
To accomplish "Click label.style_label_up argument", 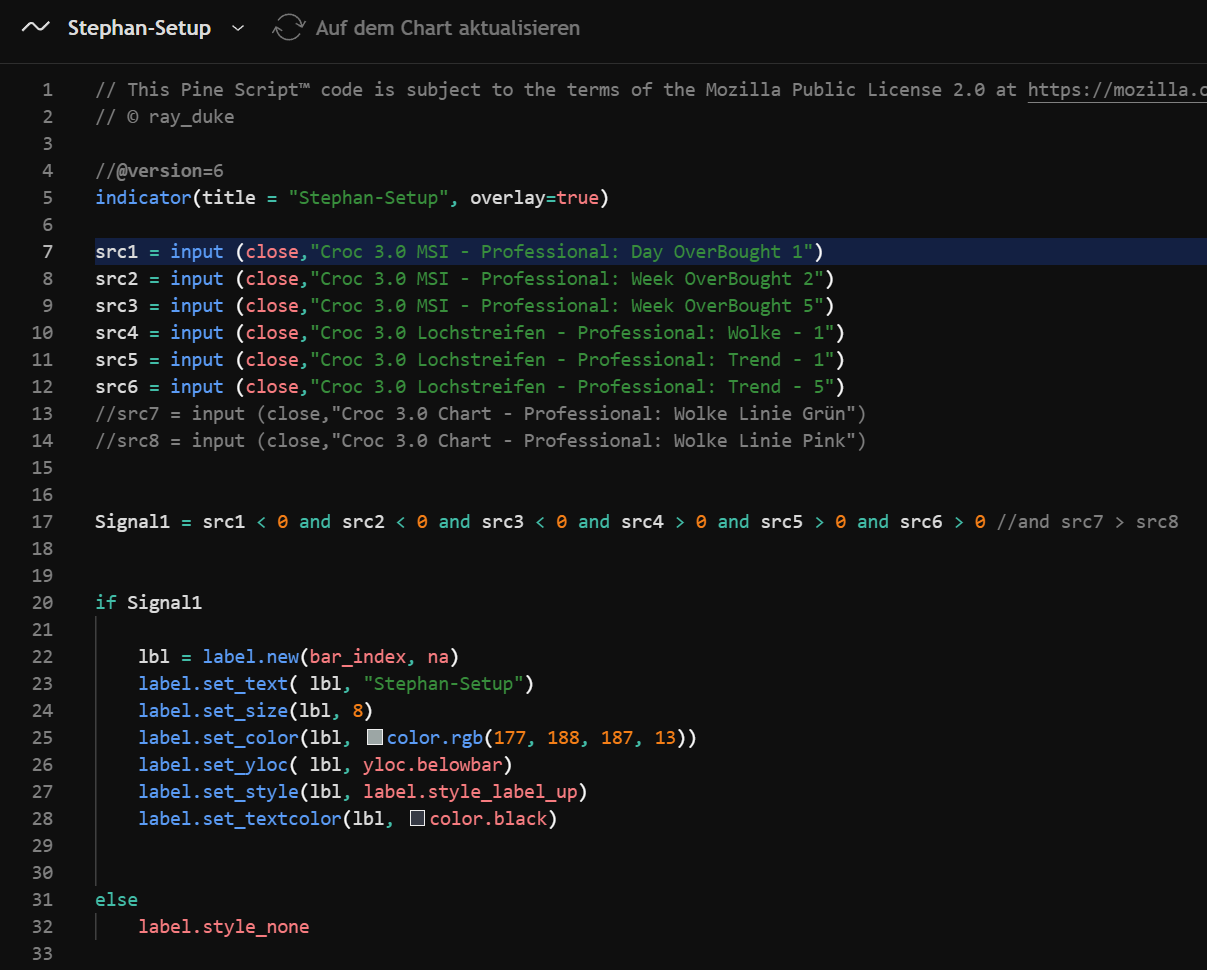I will pos(474,792).
